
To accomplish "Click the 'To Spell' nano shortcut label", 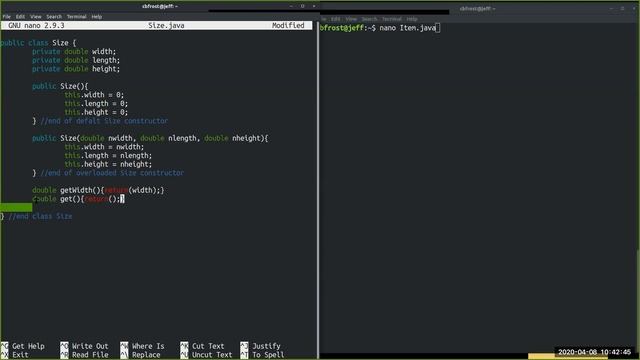I will click(x=268, y=355).
